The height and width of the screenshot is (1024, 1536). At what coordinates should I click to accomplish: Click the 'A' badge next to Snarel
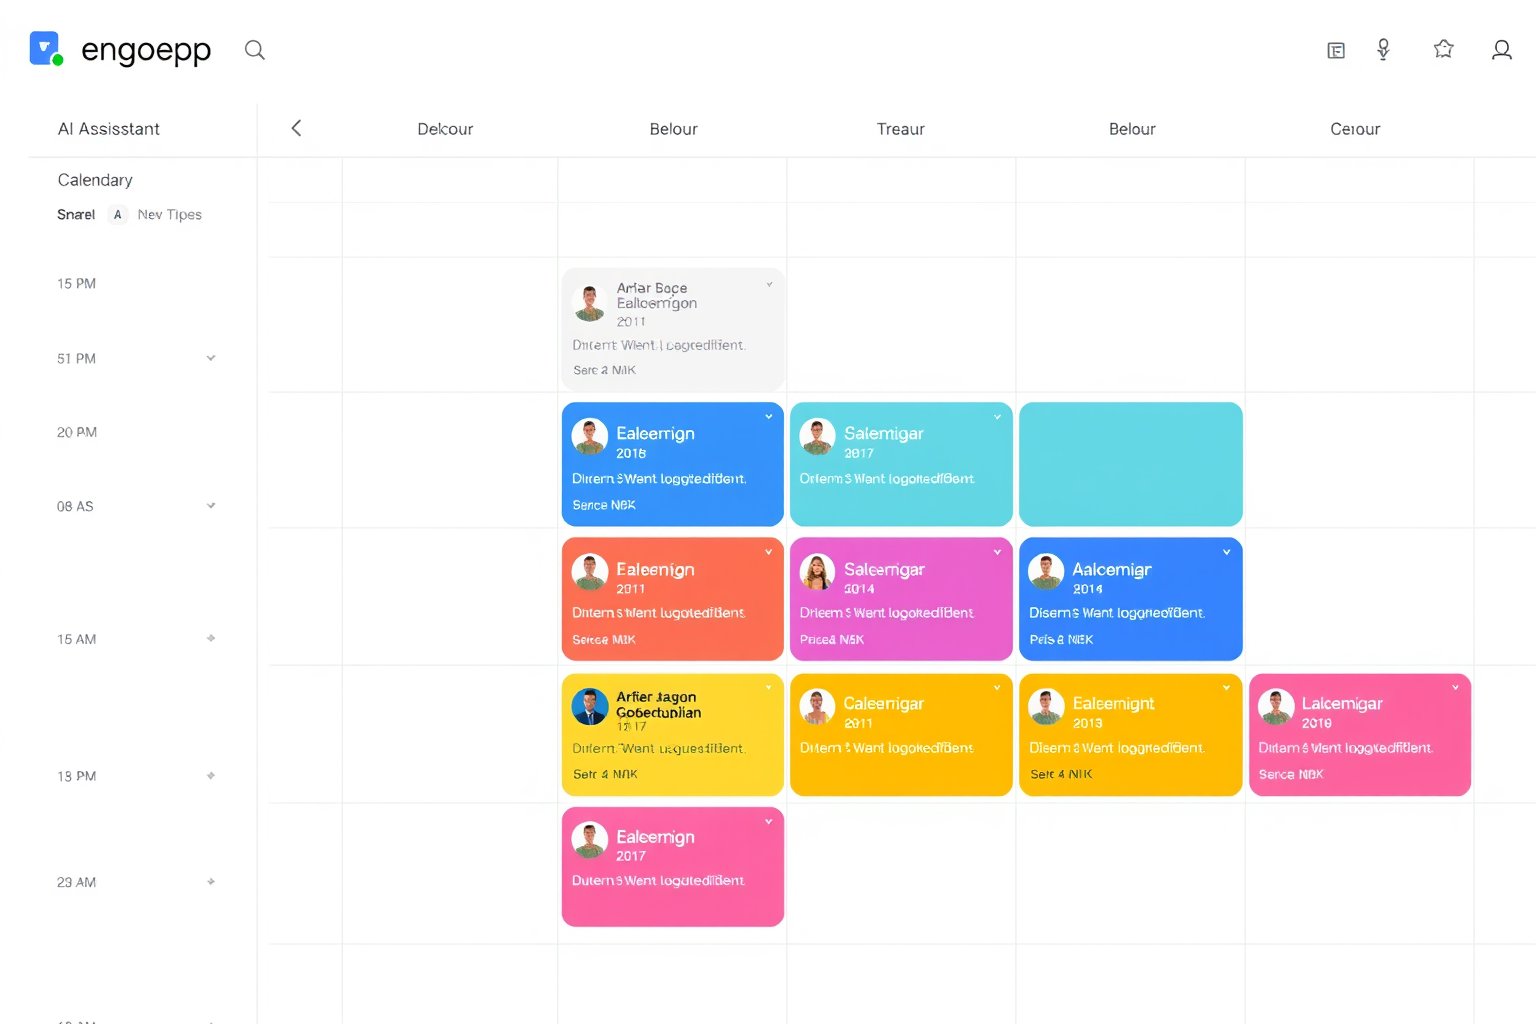(117, 214)
